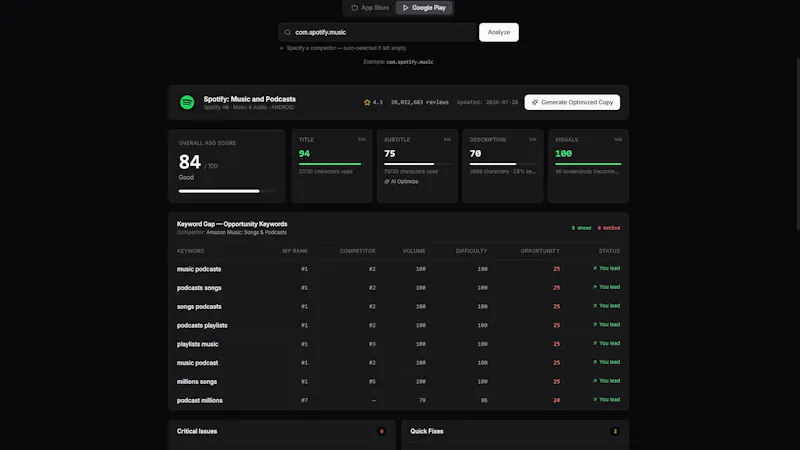
Task: Click status arrow icon in 'podcasts playlists' row
Action: tap(594, 324)
